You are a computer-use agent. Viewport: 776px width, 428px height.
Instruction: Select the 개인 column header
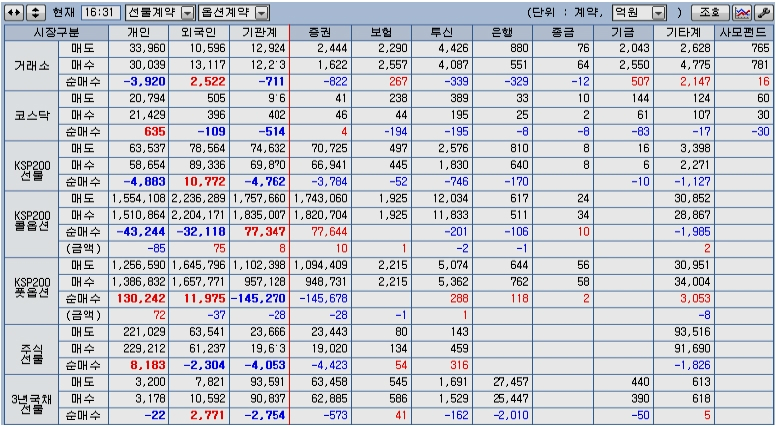(139, 33)
